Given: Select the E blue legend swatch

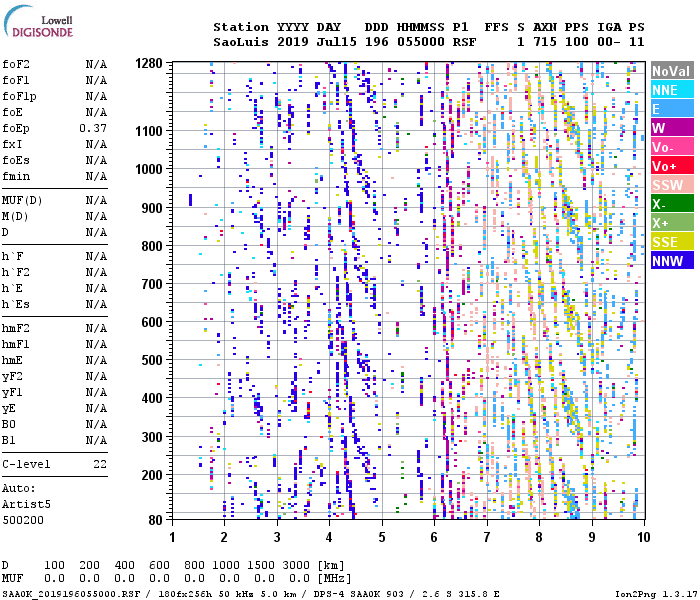Looking at the screenshot, I should click(x=672, y=108).
